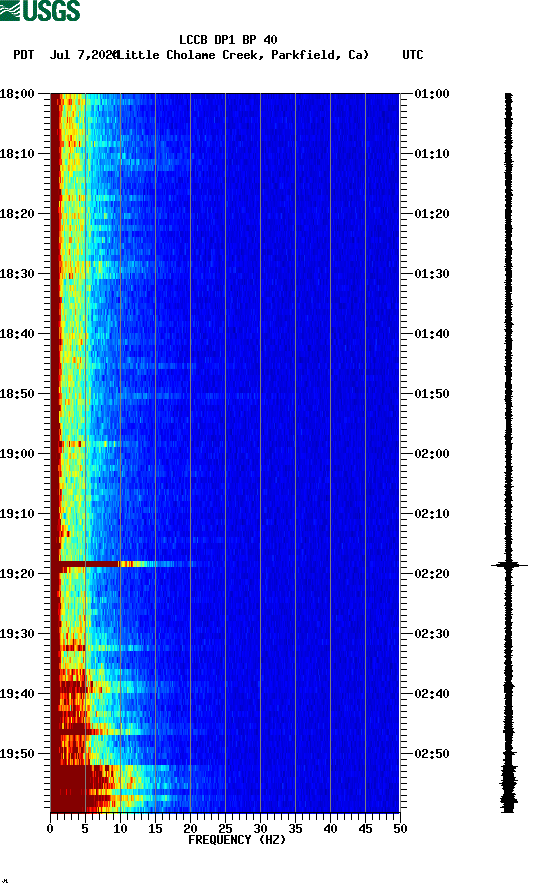The width and height of the screenshot is (552, 892).
Task: Click the '45' frequency axis label
Action: pos(365,828)
